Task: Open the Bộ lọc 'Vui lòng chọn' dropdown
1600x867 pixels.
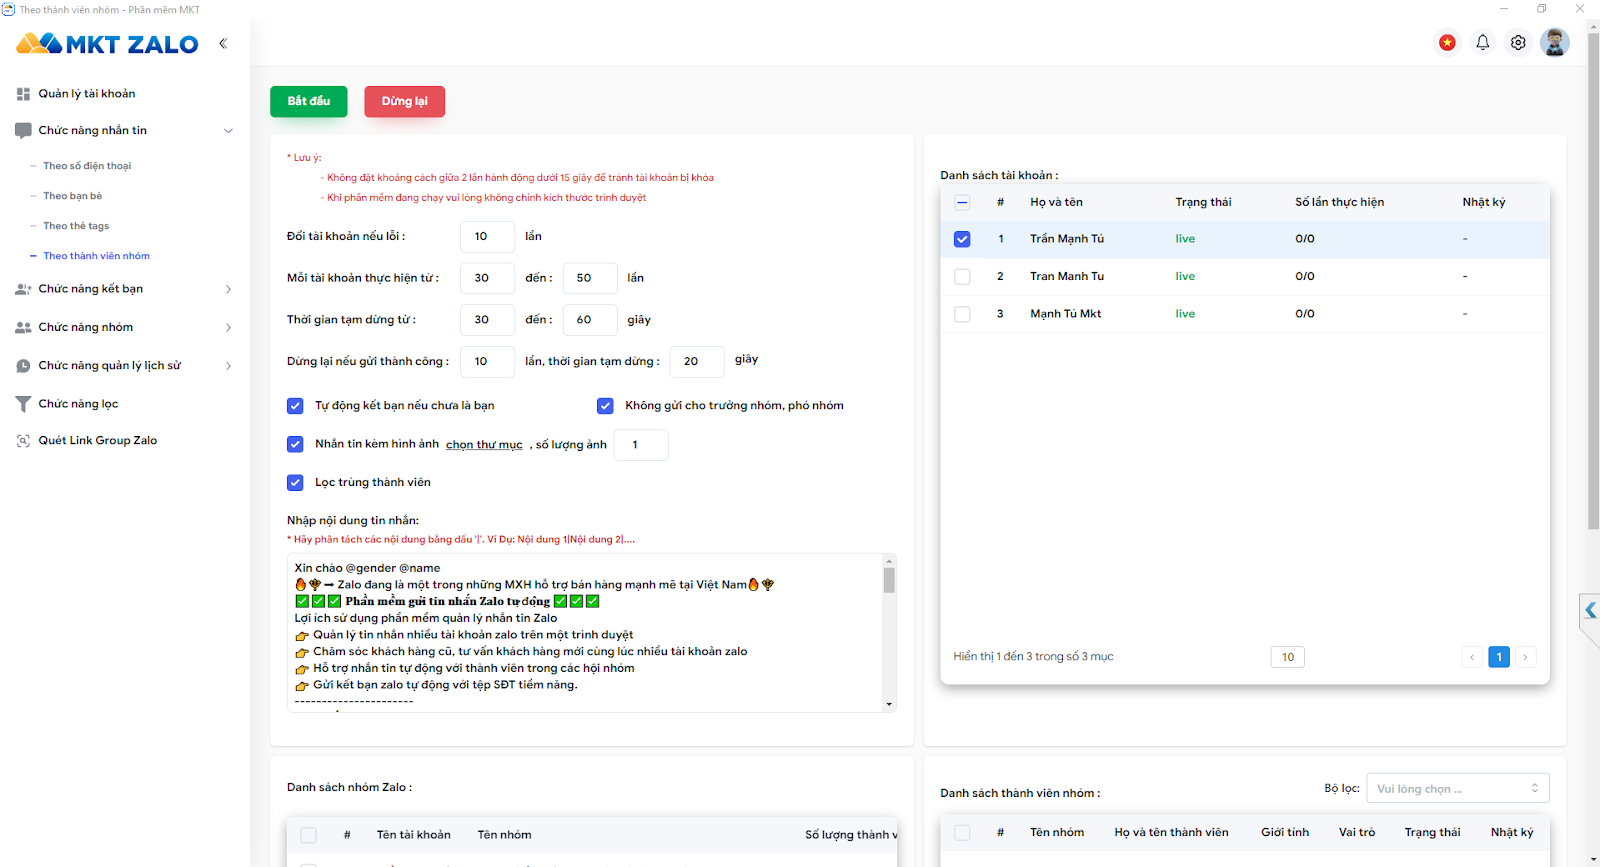Action: click(1458, 788)
